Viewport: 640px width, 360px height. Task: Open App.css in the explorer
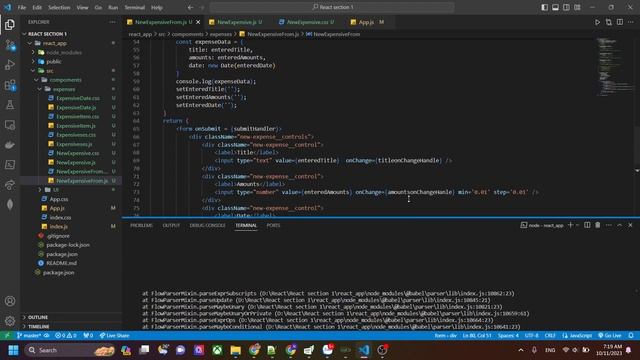click(59, 199)
